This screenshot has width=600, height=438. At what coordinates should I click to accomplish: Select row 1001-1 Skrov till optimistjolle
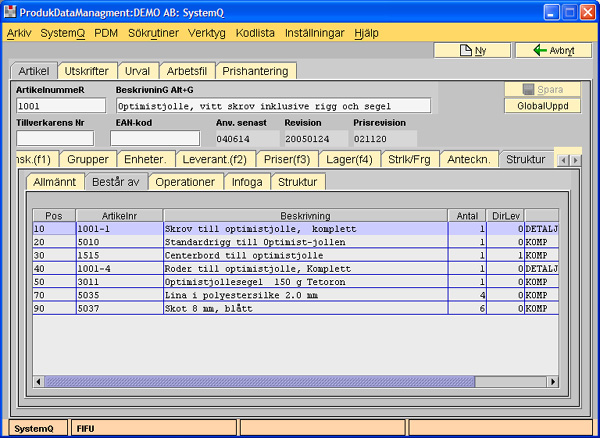tap(295, 229)
